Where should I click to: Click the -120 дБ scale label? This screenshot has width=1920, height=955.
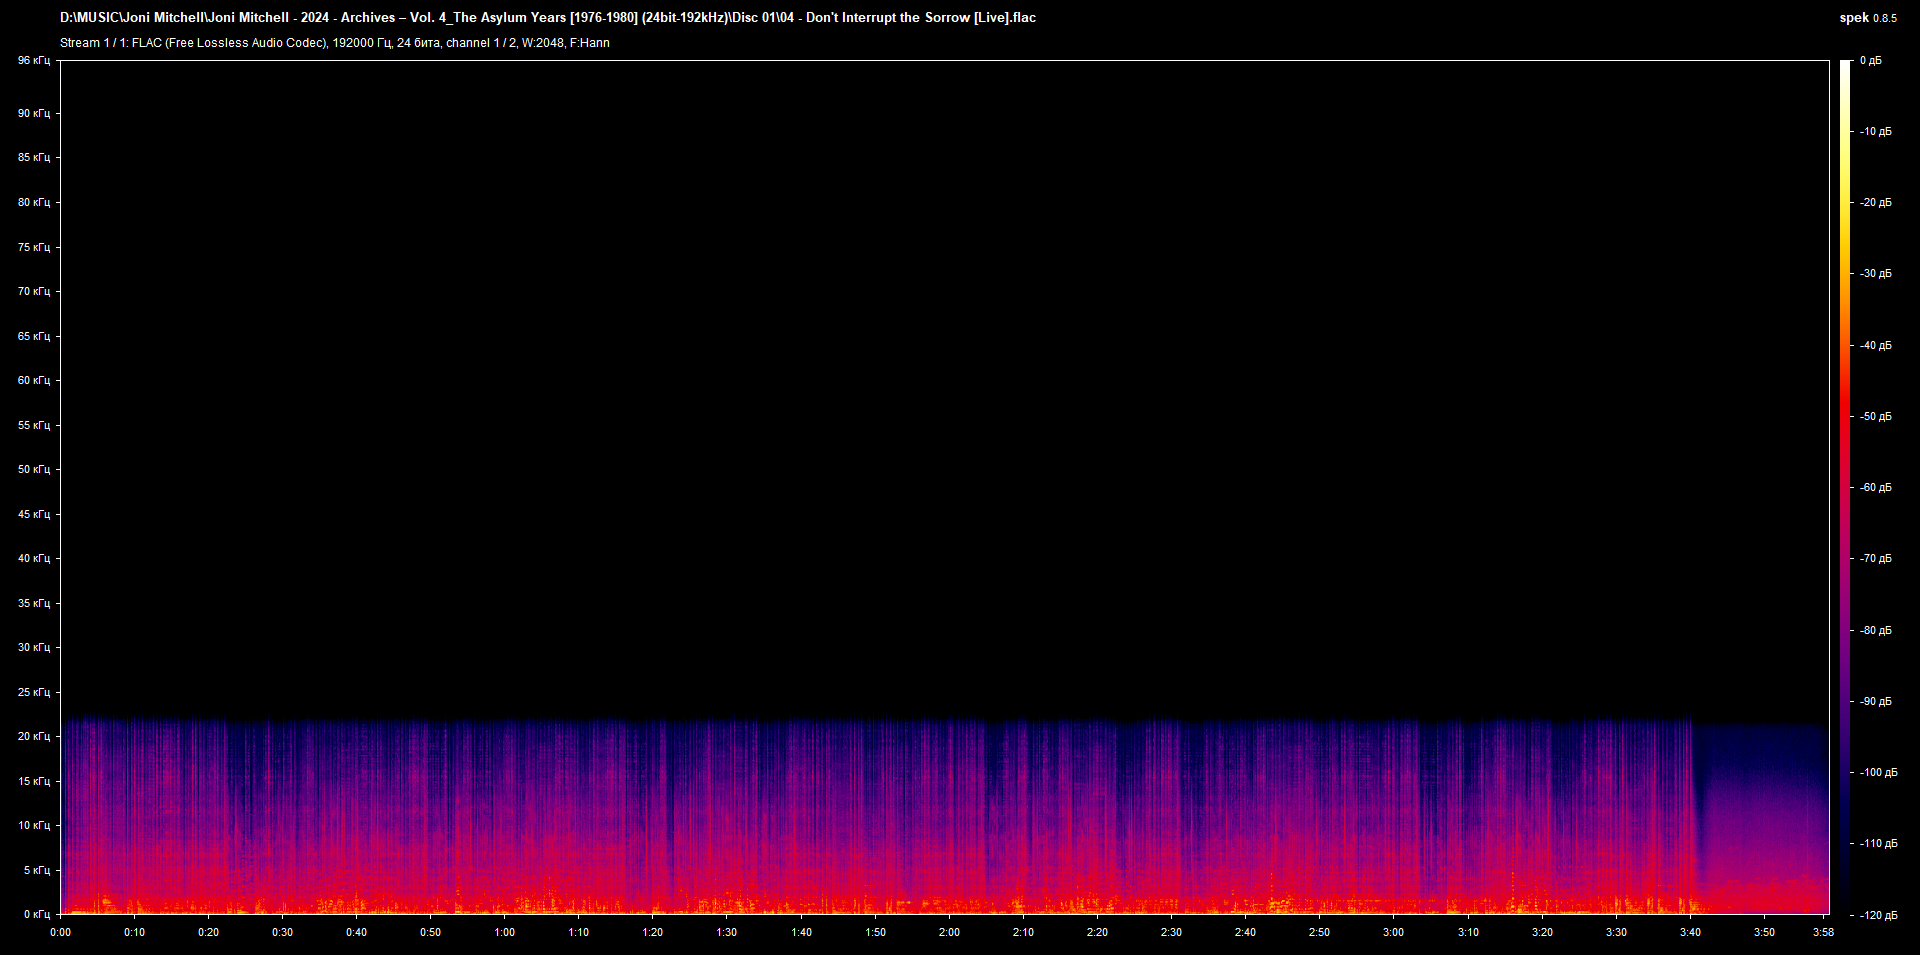[x=1878, y=915]
